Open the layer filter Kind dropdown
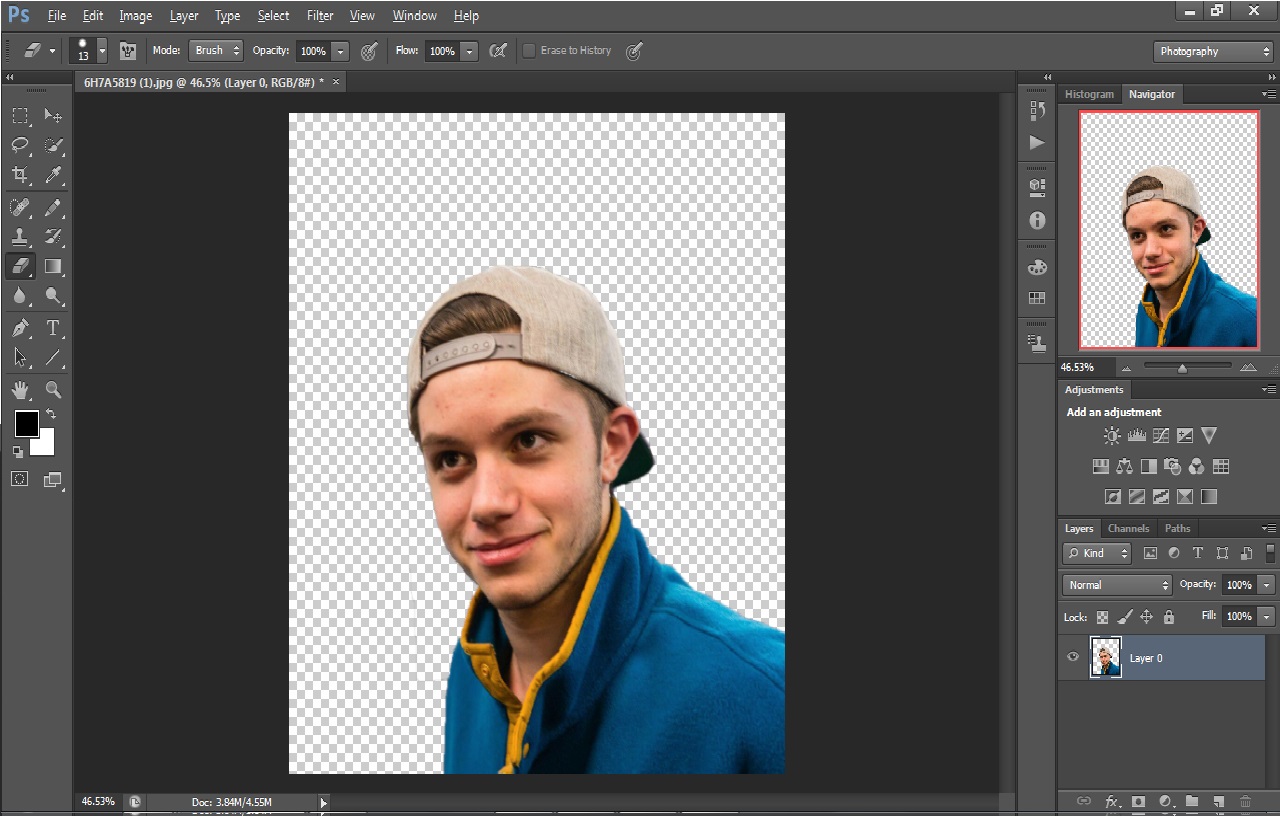The height and width of the screenshot is (816, 1280). pyautogui.click(x=1097, y=553)
